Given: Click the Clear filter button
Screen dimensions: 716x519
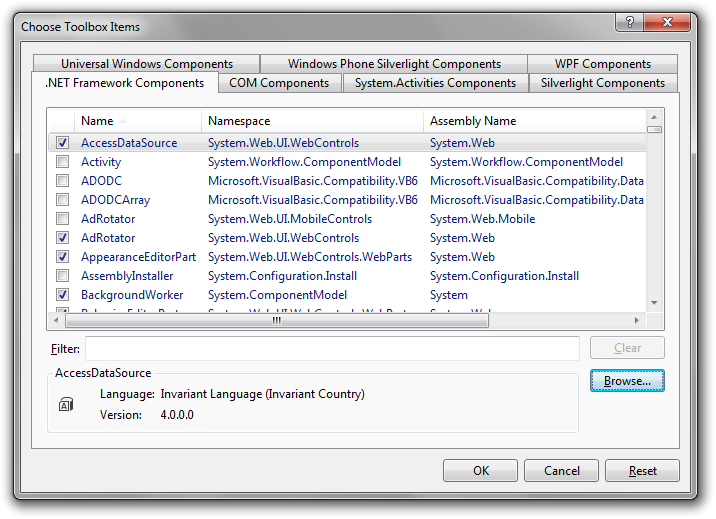Looking at the screenshot, I should [x=627, y=348].
